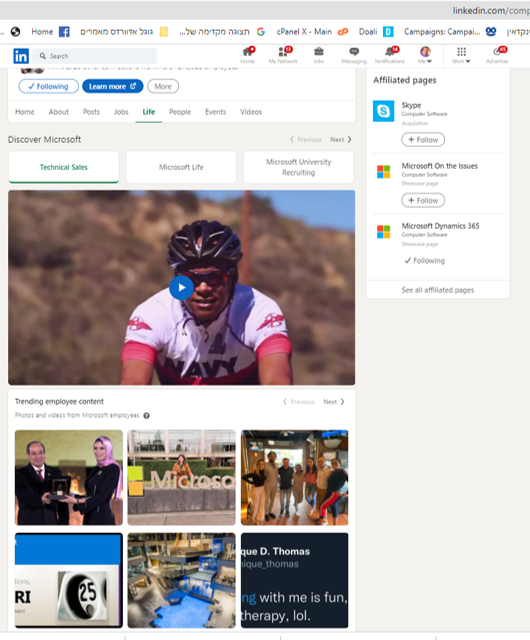
Task: Click the Facebook bookmark icon
Action: click(64, 32)
